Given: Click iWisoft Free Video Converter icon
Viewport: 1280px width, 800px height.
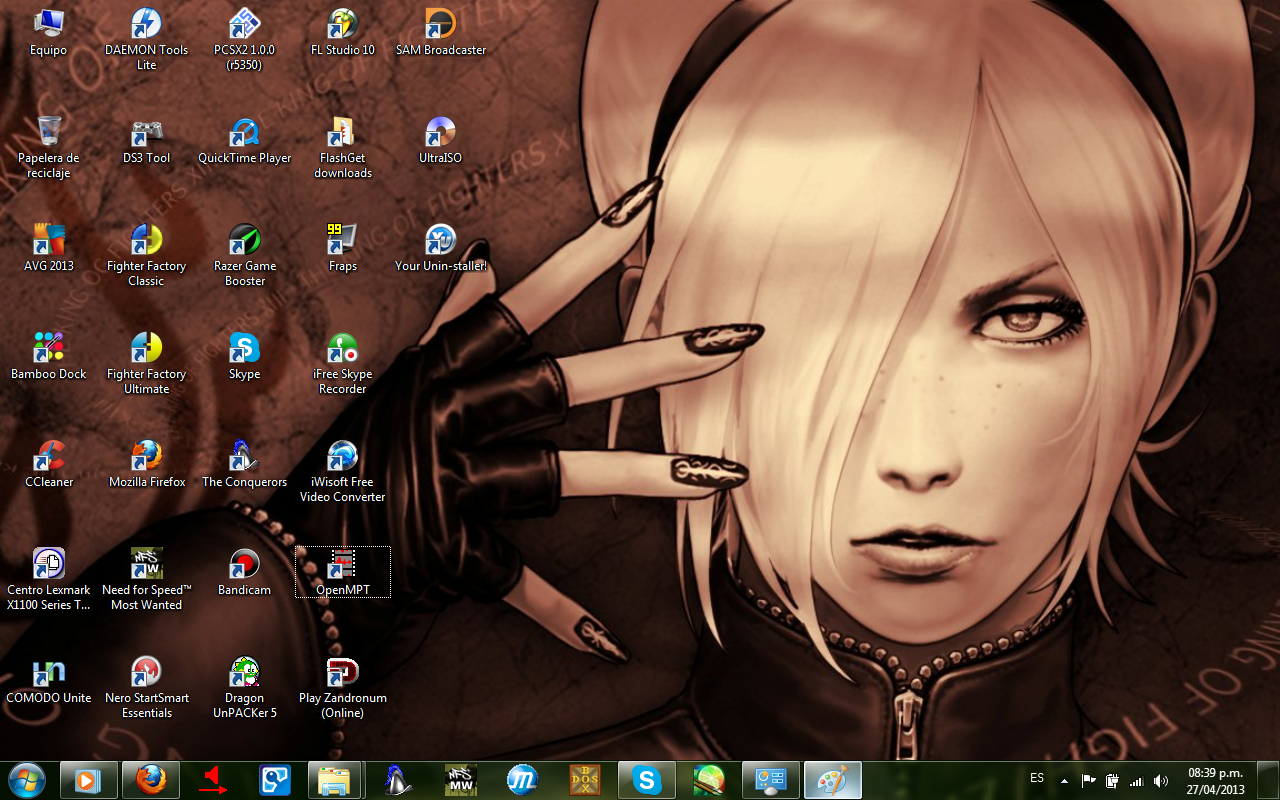Looking at the screenshot, I should (343, 471).
